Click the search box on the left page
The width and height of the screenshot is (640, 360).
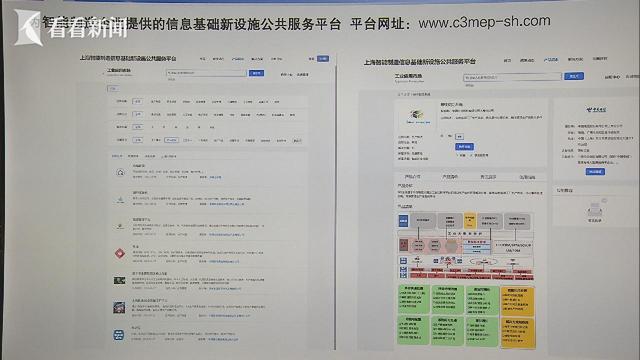pos(206,73)
